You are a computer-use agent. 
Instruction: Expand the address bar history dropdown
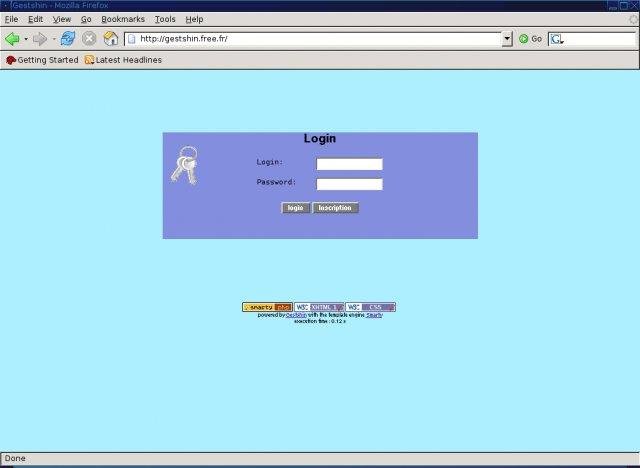(x=507, y=39)
